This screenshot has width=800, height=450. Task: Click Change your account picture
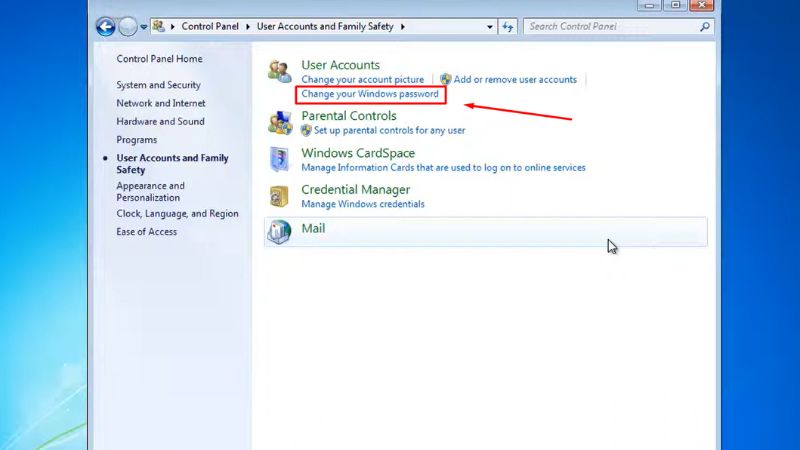point(362,80)
